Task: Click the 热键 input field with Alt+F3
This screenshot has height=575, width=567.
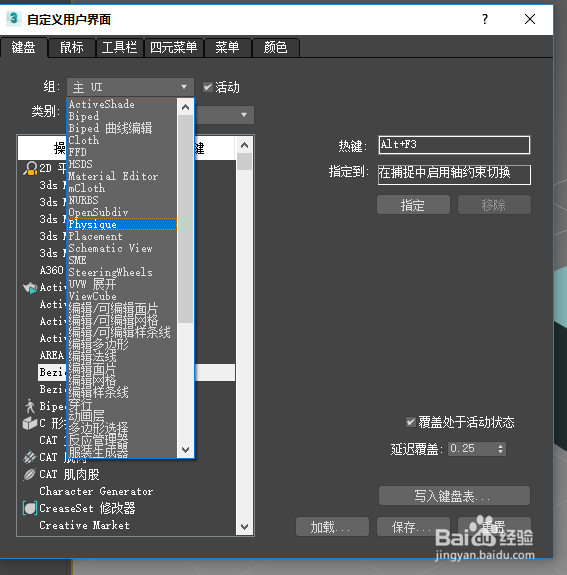Action: coord(454,145)
